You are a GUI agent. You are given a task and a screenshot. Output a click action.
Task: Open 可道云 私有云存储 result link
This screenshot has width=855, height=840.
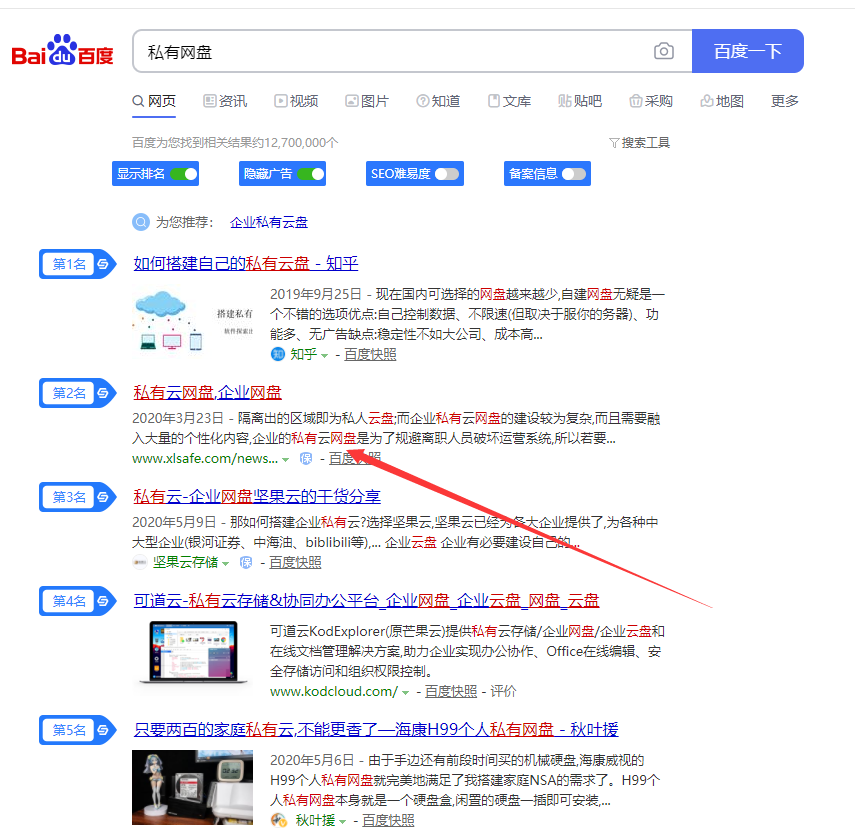tap(366, 601)
